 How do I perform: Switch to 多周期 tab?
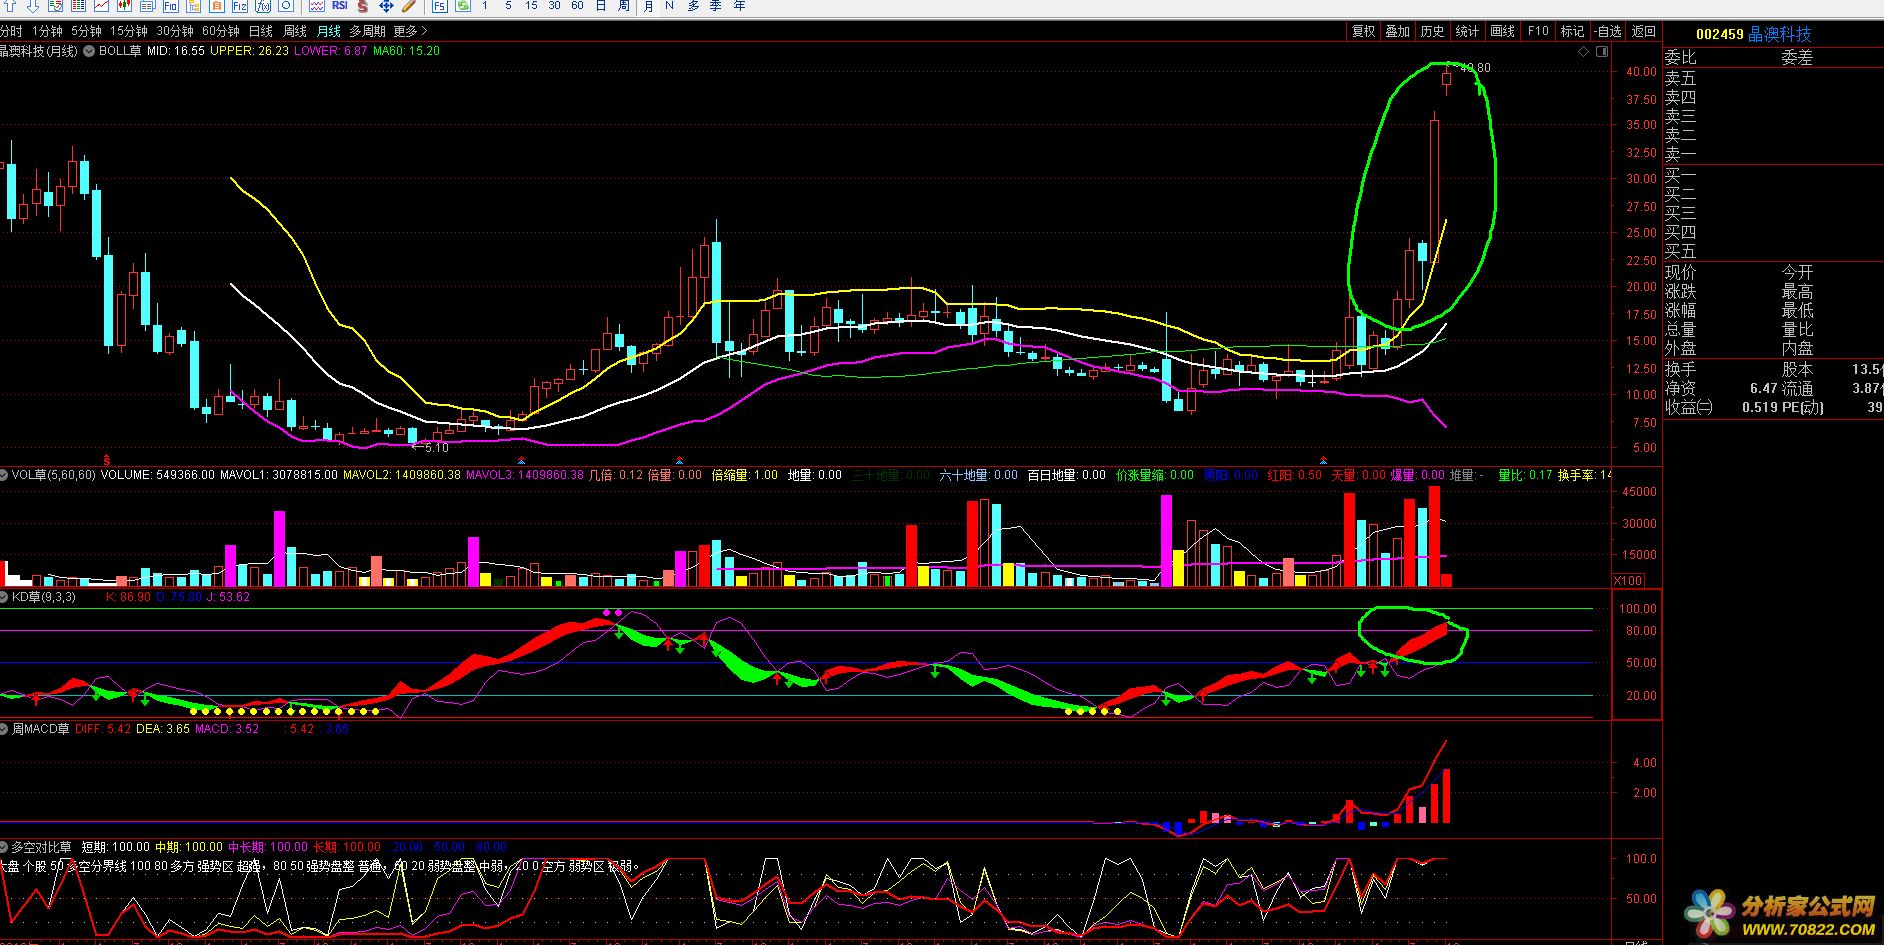point(367,31)
